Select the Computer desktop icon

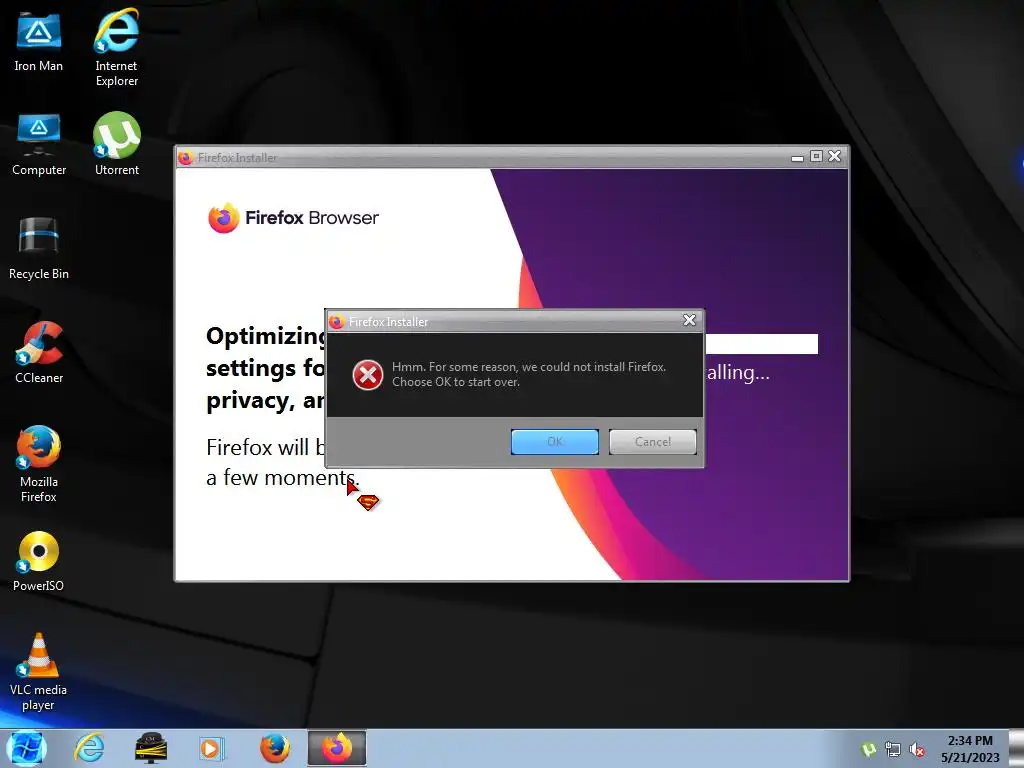pyautogui.click(x=39, y=144)
